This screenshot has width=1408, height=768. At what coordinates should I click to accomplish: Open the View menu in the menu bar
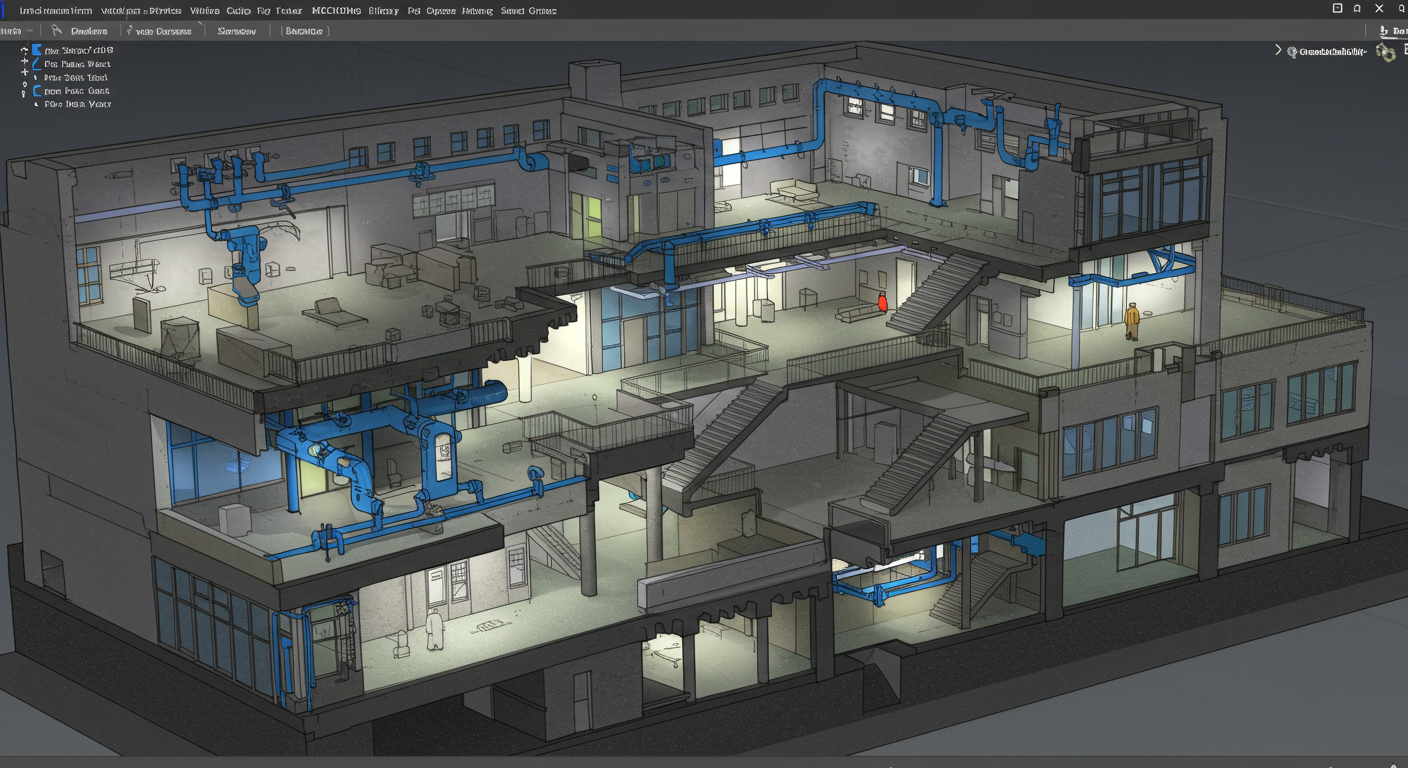[207, 10]
